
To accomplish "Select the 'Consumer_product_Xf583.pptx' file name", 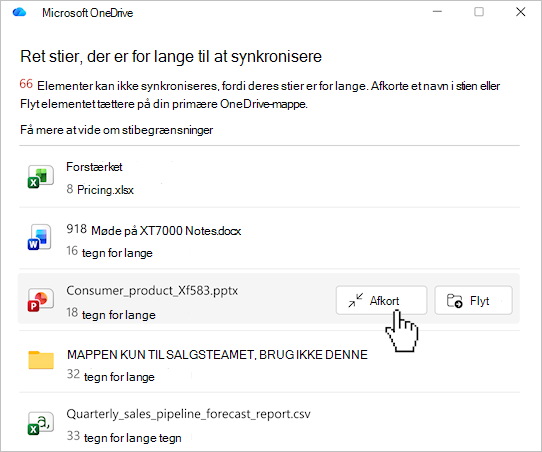I will click(152, 291).
